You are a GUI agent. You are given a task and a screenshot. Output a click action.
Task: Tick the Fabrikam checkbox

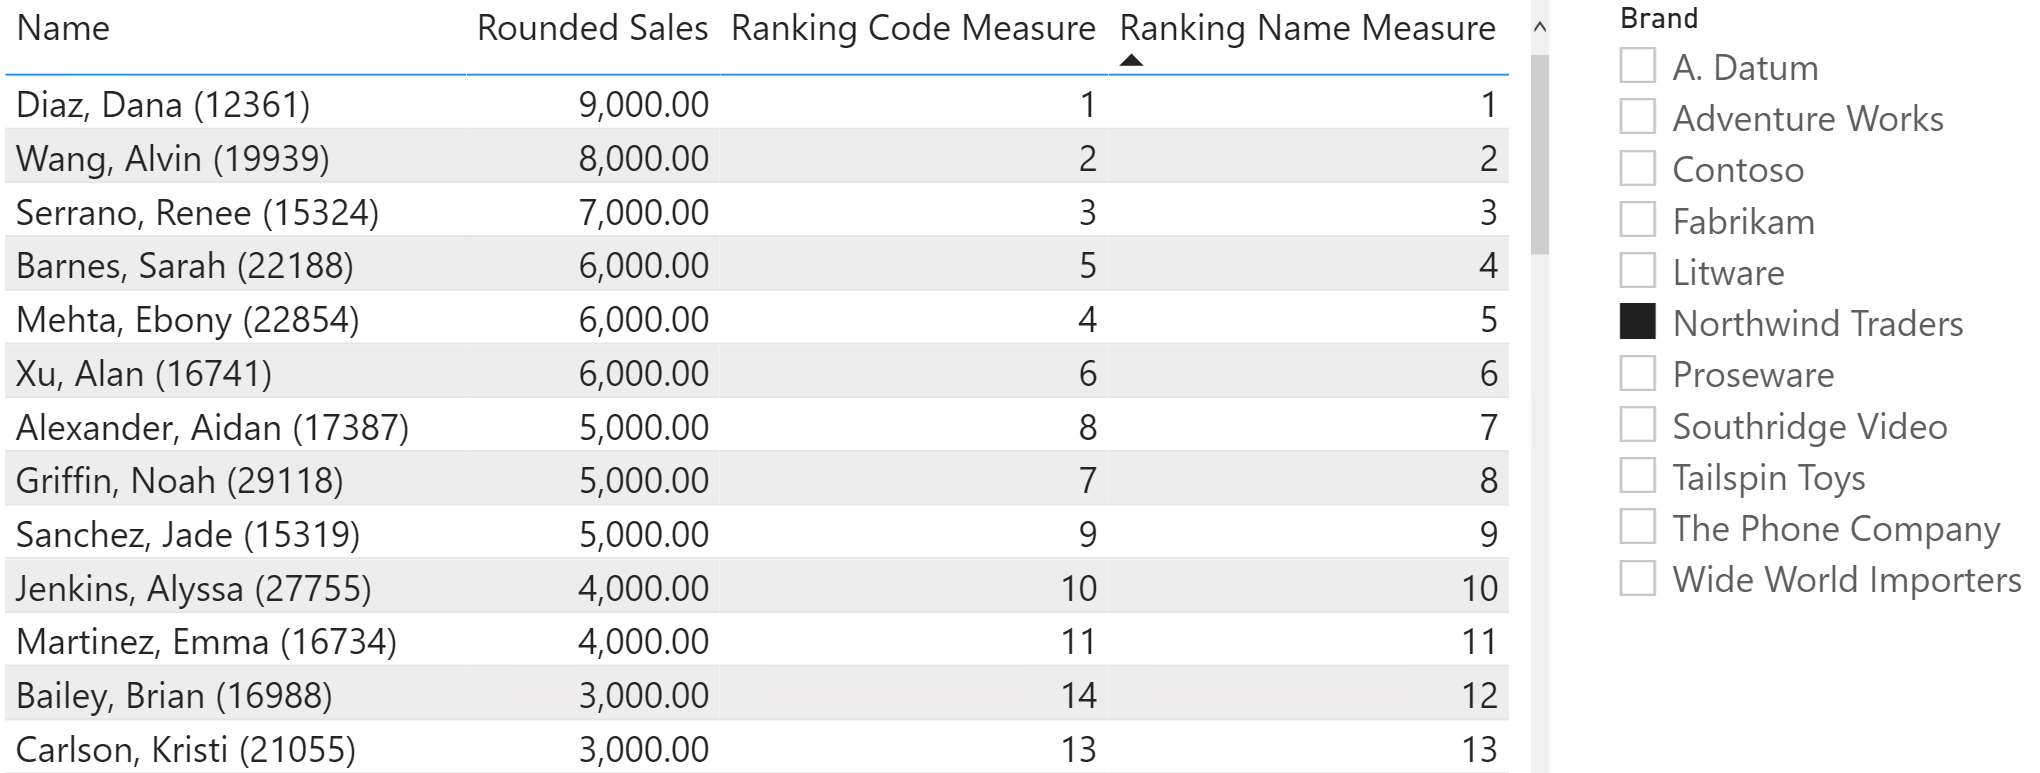click(x=1637, y=220)
